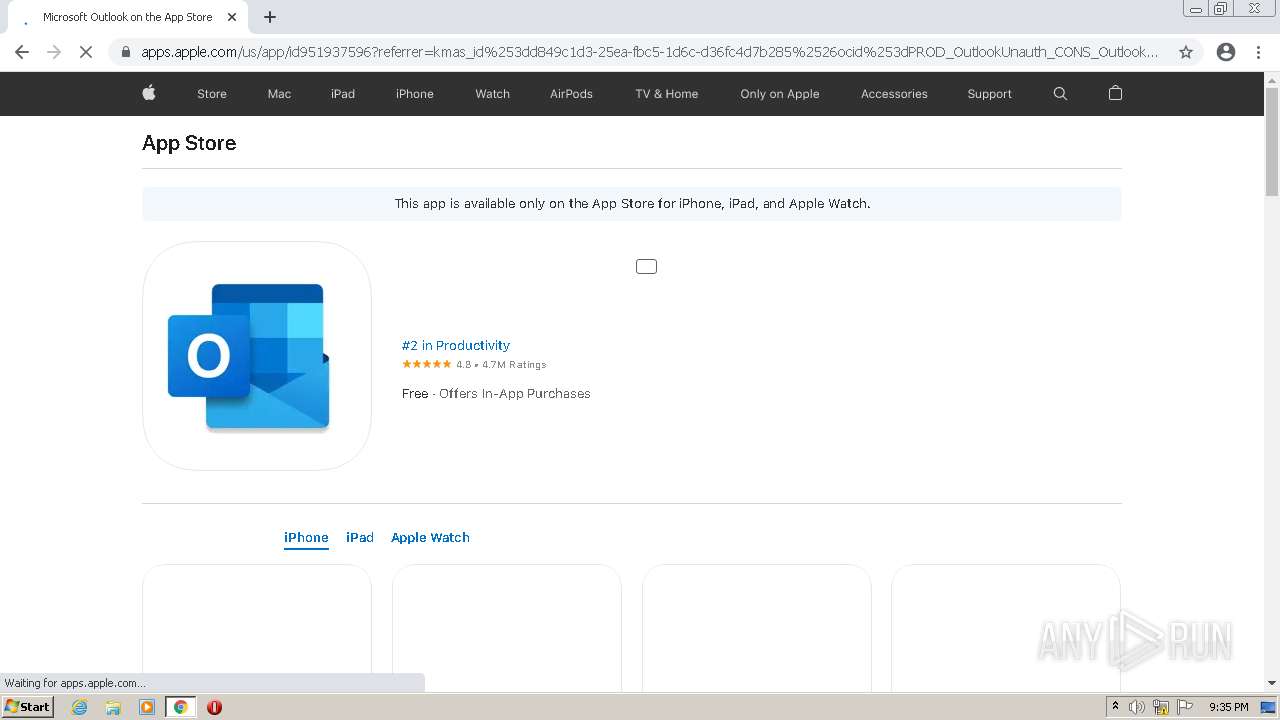Open the Support menu item
This screenshot has height=720, width=1280.
coord(989,94)
